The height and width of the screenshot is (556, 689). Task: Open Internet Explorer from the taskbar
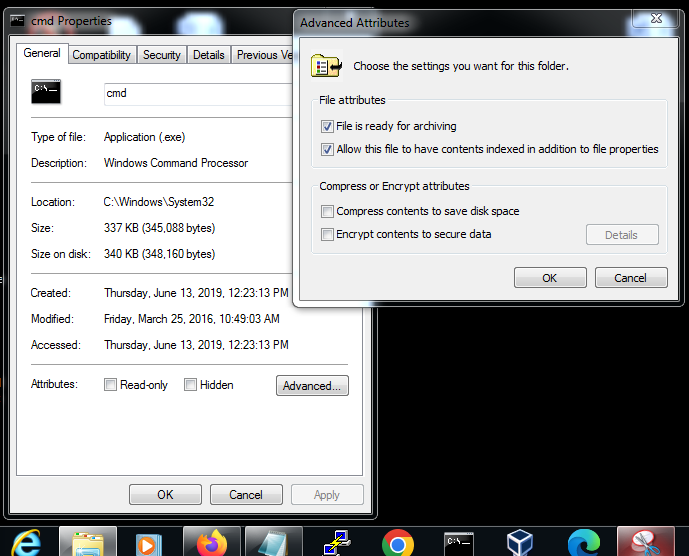(26, 543)
